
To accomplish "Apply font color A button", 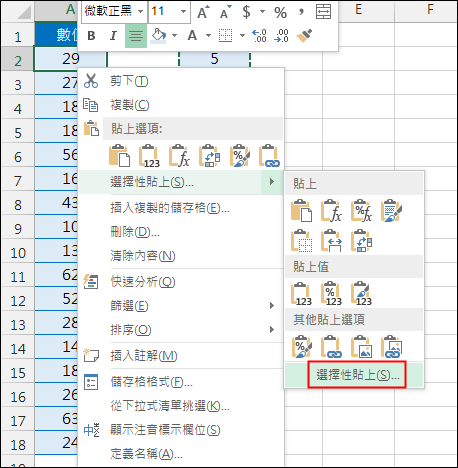I will [x=192, y=35].
